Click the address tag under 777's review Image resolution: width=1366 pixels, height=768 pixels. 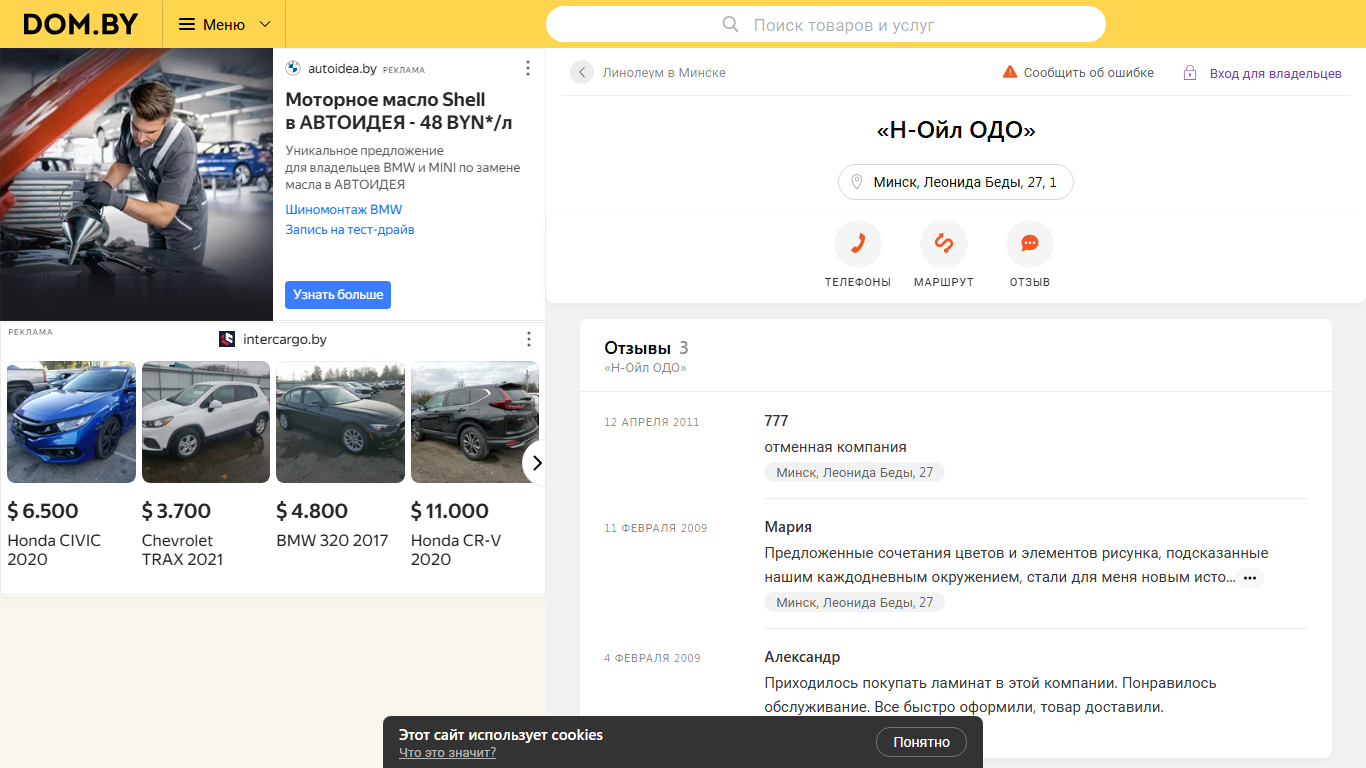coord(854,472)
